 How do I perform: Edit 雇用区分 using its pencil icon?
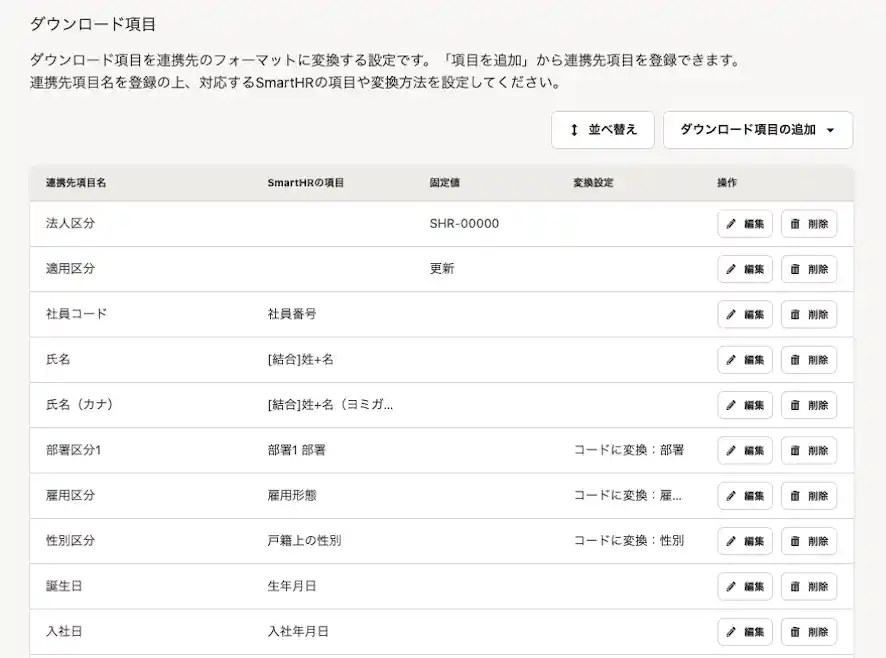pos(729,495)
